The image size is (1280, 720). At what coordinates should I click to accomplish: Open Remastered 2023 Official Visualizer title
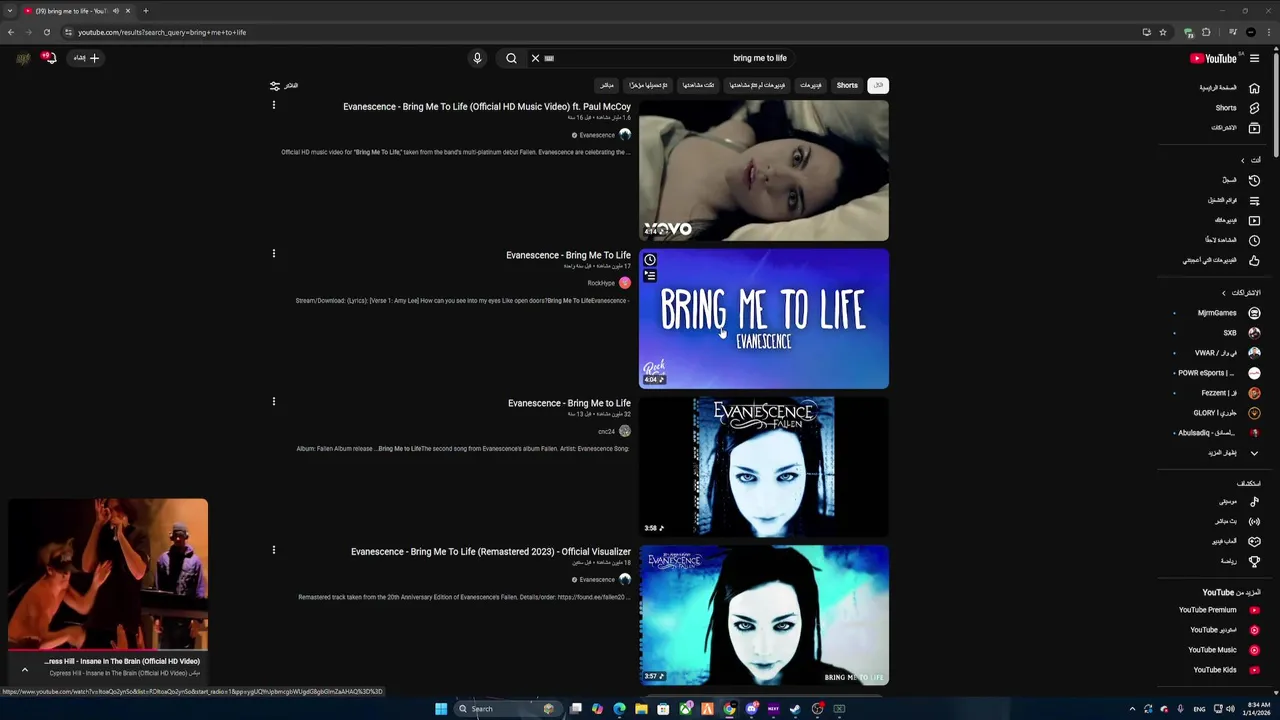click(x=491, y=551)
